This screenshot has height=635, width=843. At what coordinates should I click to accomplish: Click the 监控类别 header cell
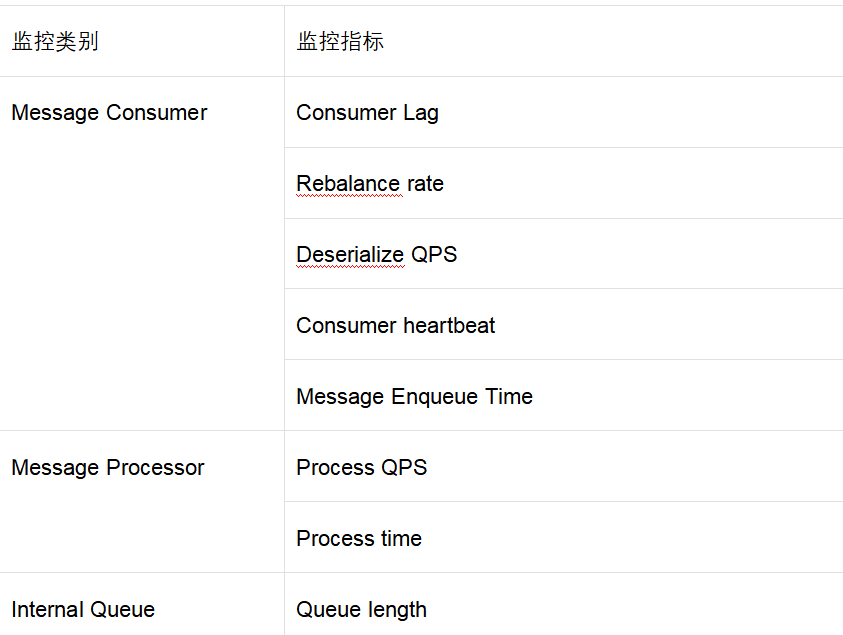click(x=55, y=42)
